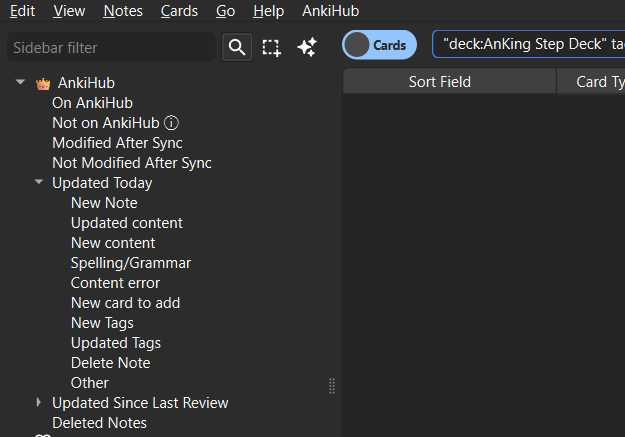
Task: Select Not on AnkiHub filter
Action: pyautogui.click(x=106, y=123)
